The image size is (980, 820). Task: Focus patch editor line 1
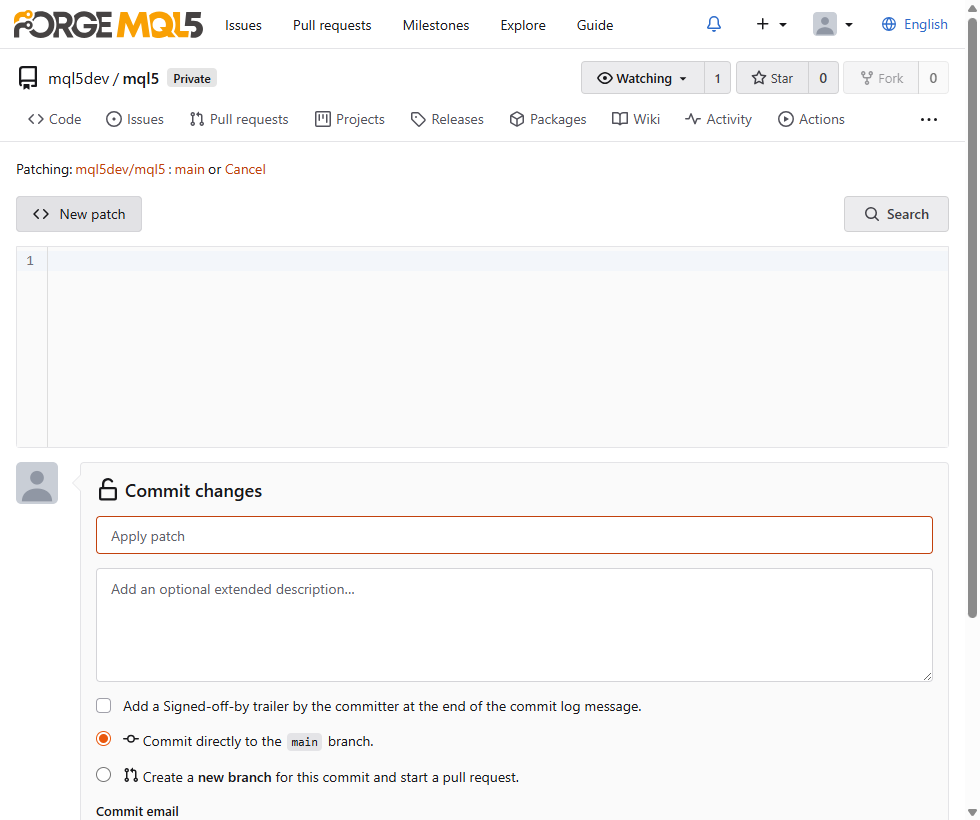coord(498,261)
